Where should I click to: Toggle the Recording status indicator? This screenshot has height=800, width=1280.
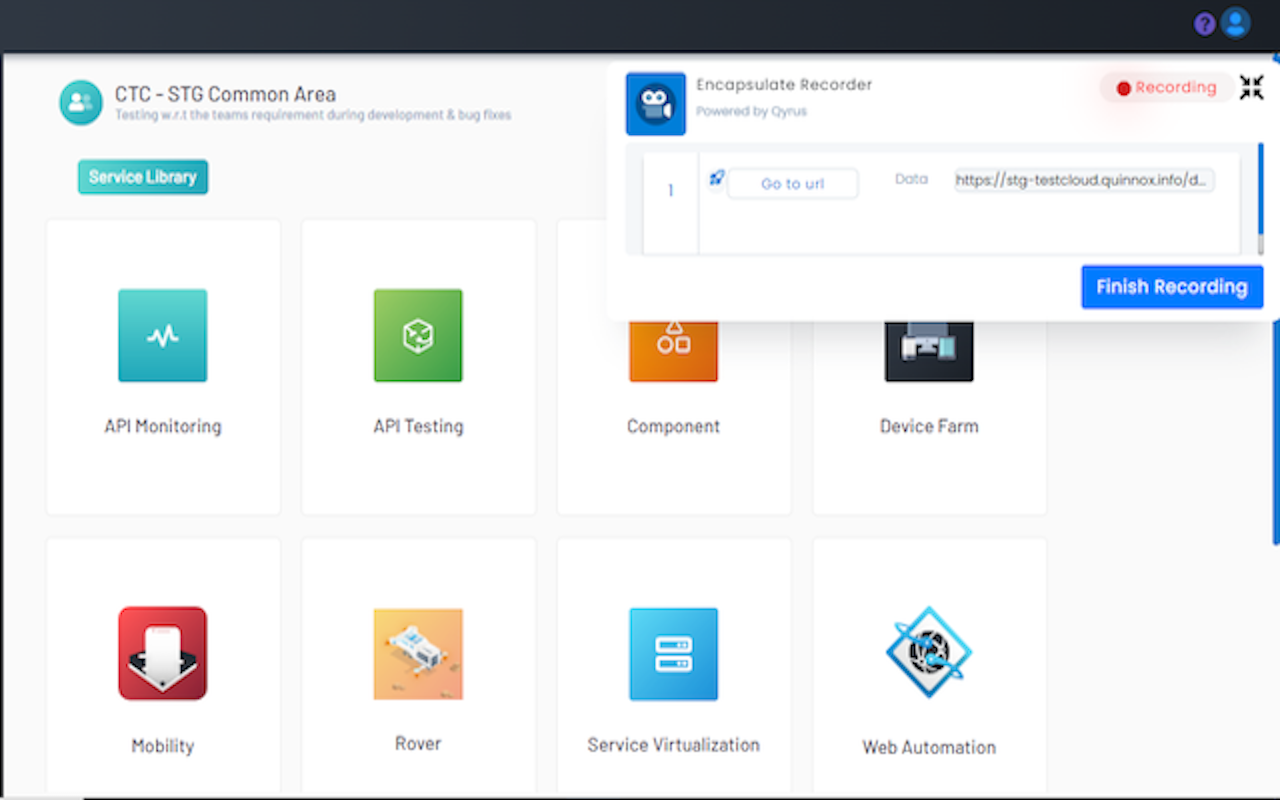click(x=1166, y=88)
